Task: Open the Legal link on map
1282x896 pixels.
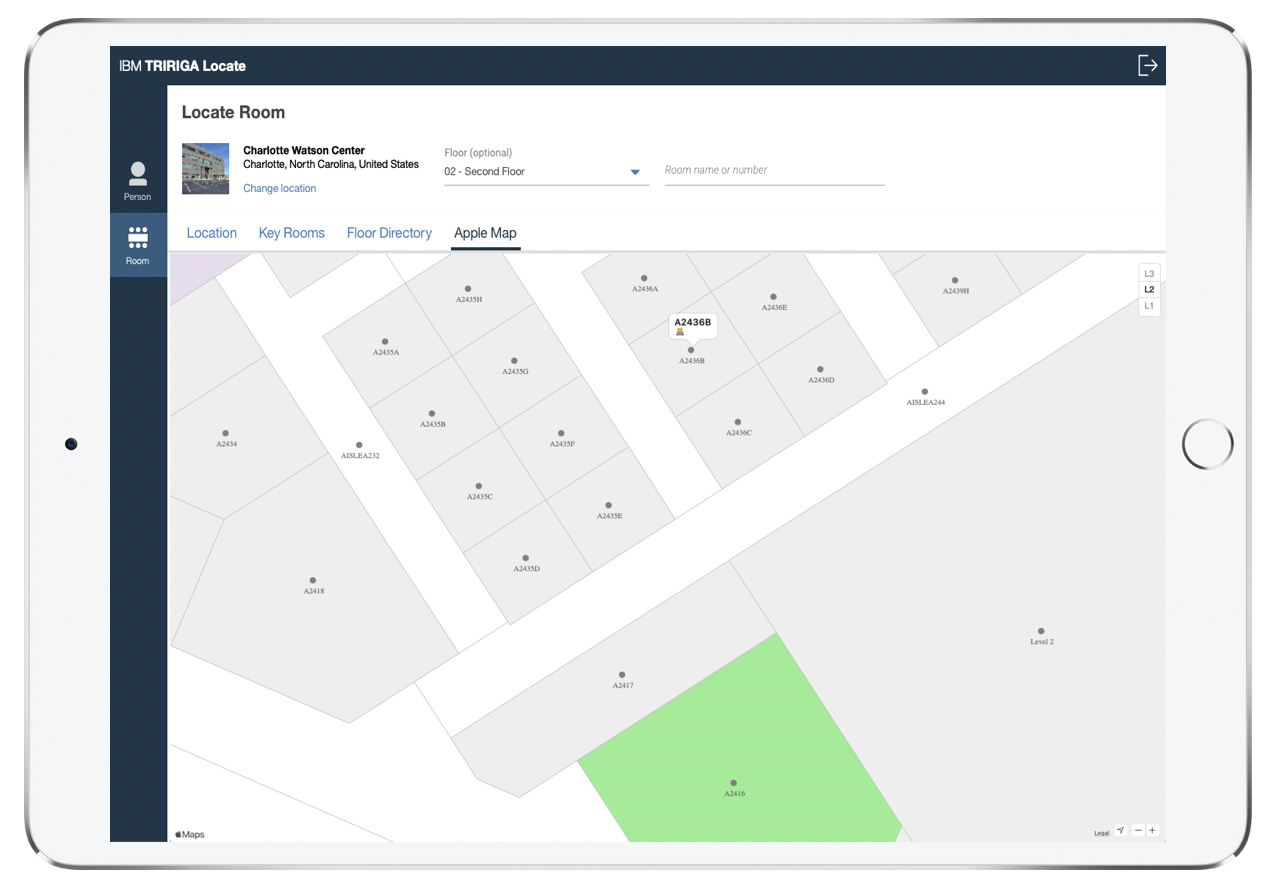Action: tap(1101, 833)
